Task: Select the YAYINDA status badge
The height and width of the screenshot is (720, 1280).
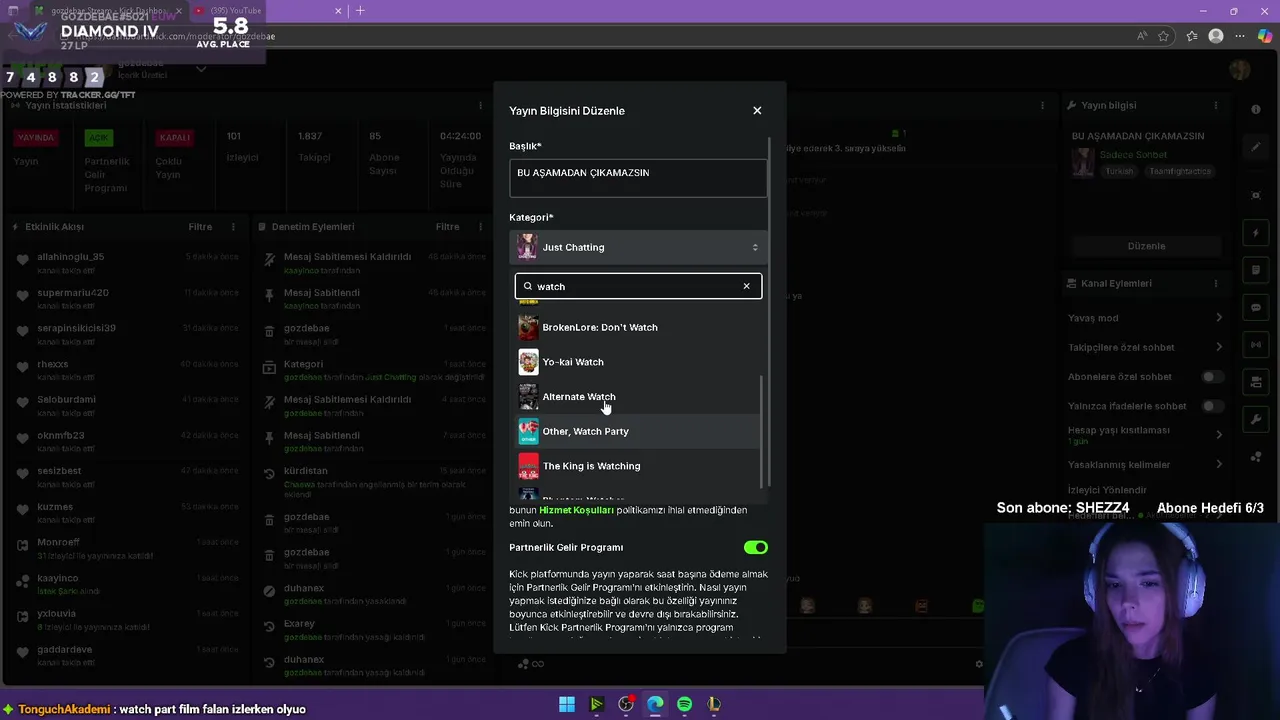Action: [36, 138]
